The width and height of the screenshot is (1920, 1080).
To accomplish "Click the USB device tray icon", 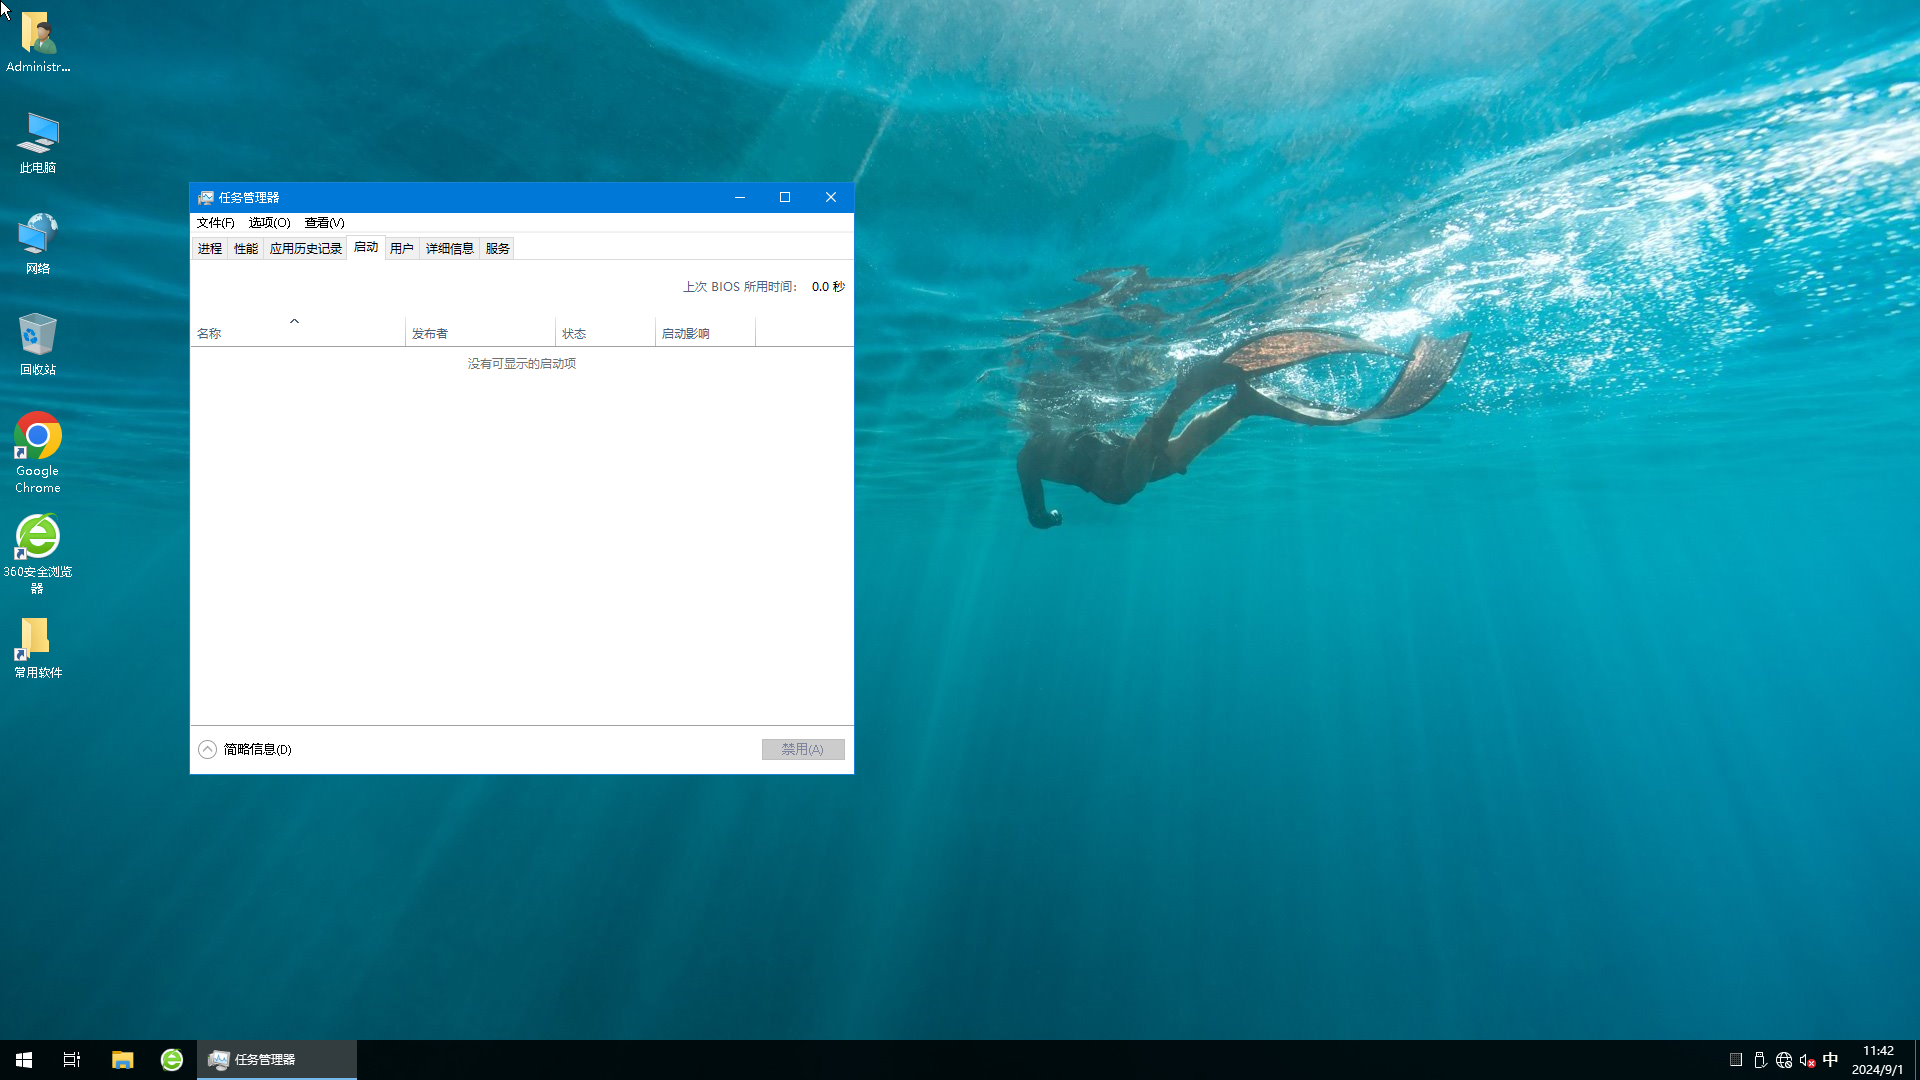I will tap(1760, 1060).
